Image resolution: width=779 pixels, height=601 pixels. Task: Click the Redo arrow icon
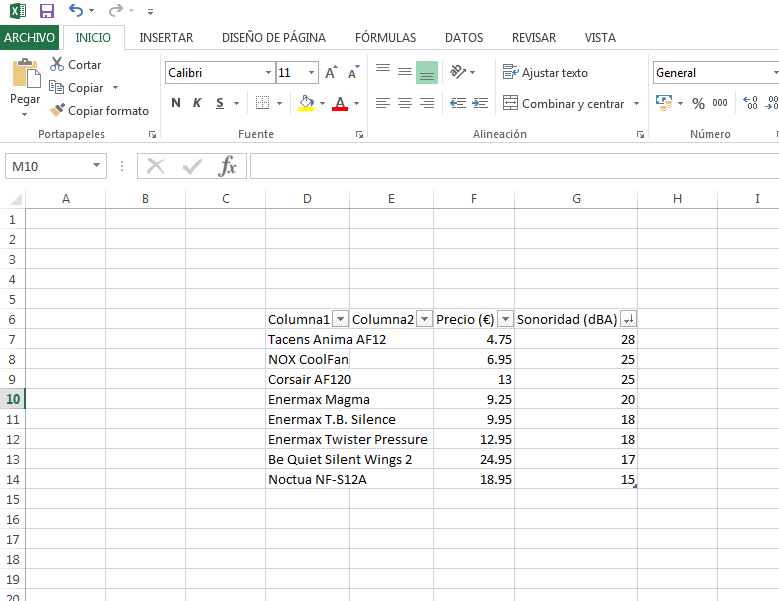click(x=115, y=10)
